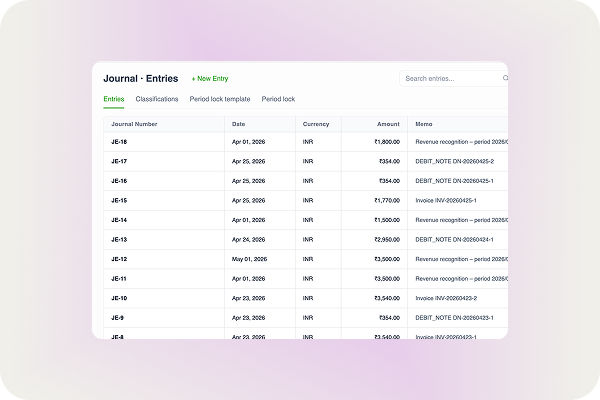
Task: Click memo Invoice INV-20260423-2
Action: click(446, 298)
